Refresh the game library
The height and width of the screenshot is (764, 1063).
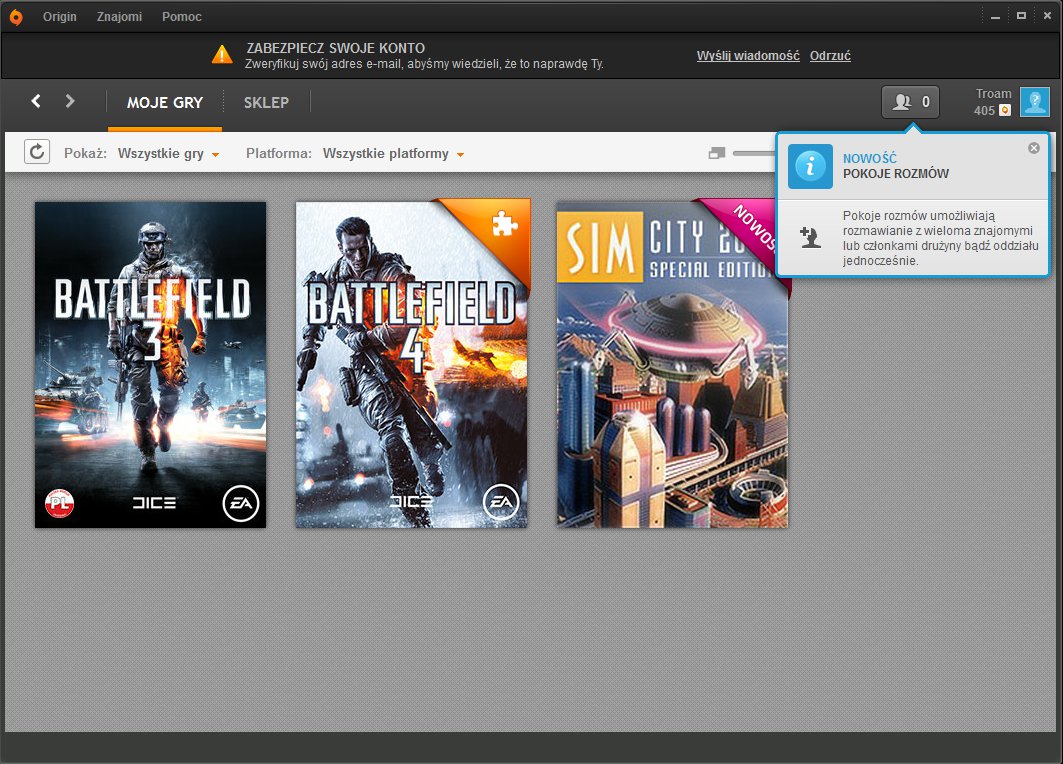[37, 152]
